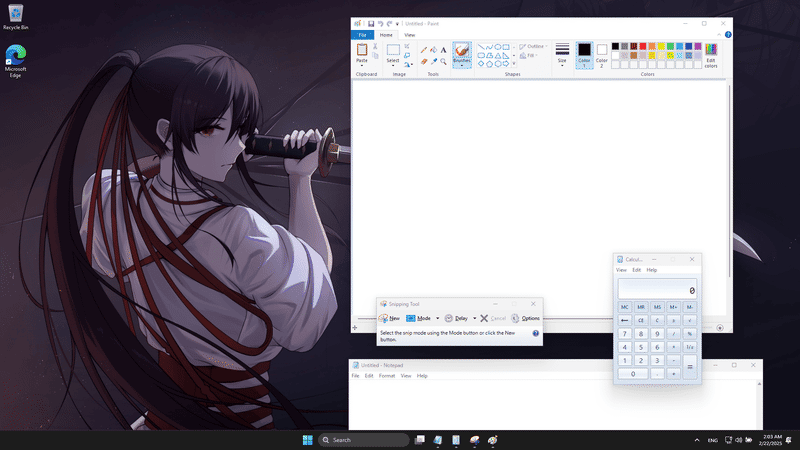The image size is (800, 450).
Task: Open the Format menu in Notepad
Action: tap(386, 376)
